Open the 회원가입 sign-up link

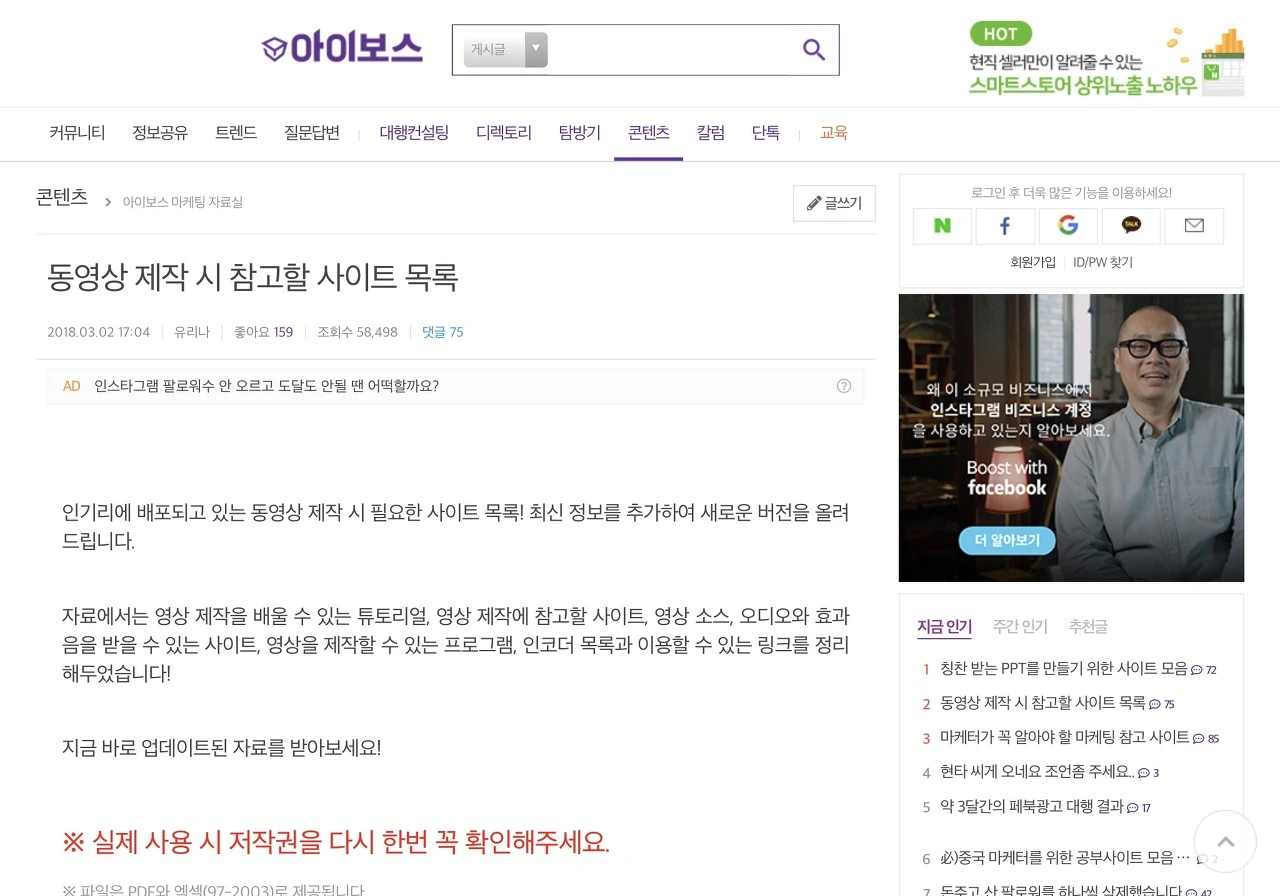point(1033,262)
